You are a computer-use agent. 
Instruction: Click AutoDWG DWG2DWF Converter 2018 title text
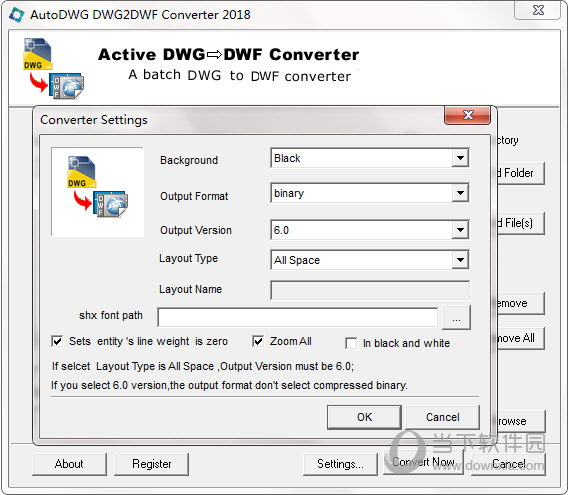[140, 15]
